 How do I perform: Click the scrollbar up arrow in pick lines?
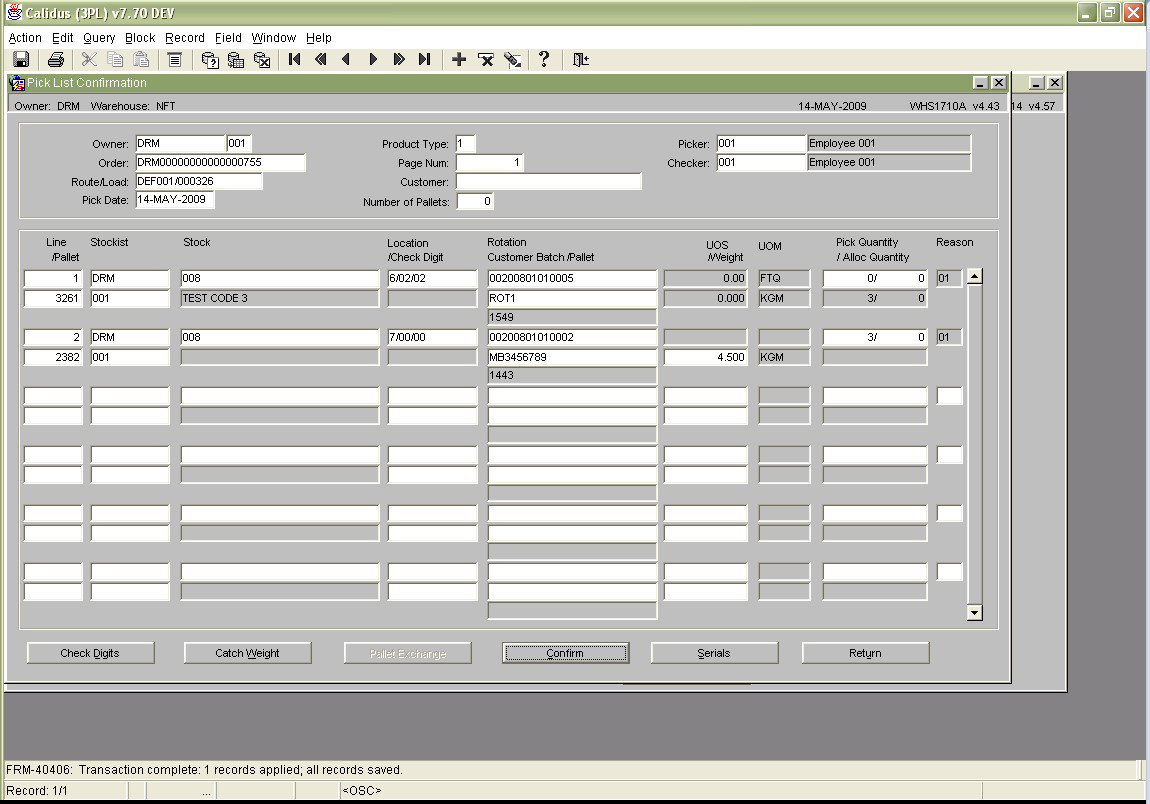[975, 277]
